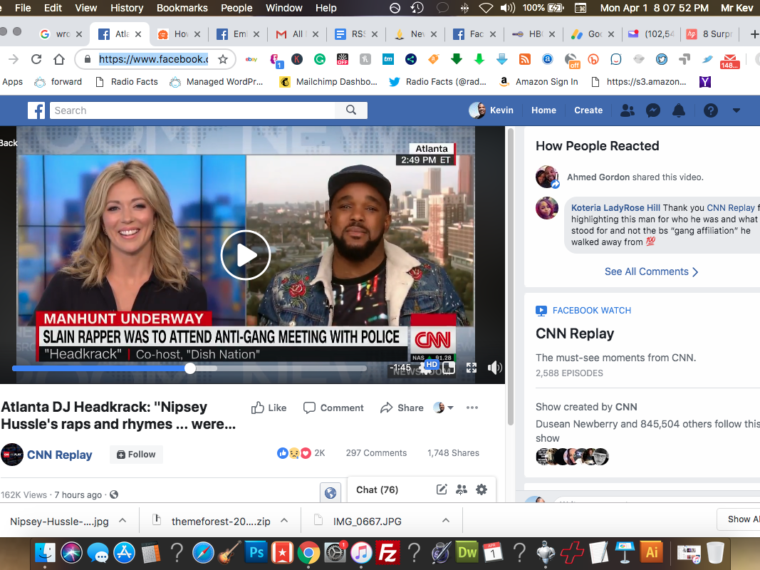Open Kevin's profile in Facebook header
This screenshot has width=760, height=570.
[x=491, y=111]
